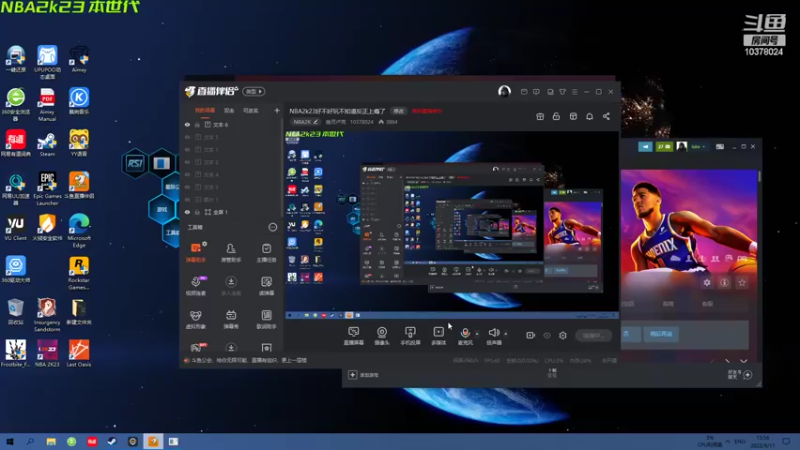The height and width of the screenshot is (450, 800).
Task: Open File Explorer from taskbar
Action: pyautogui.click(x=51, y=441)
